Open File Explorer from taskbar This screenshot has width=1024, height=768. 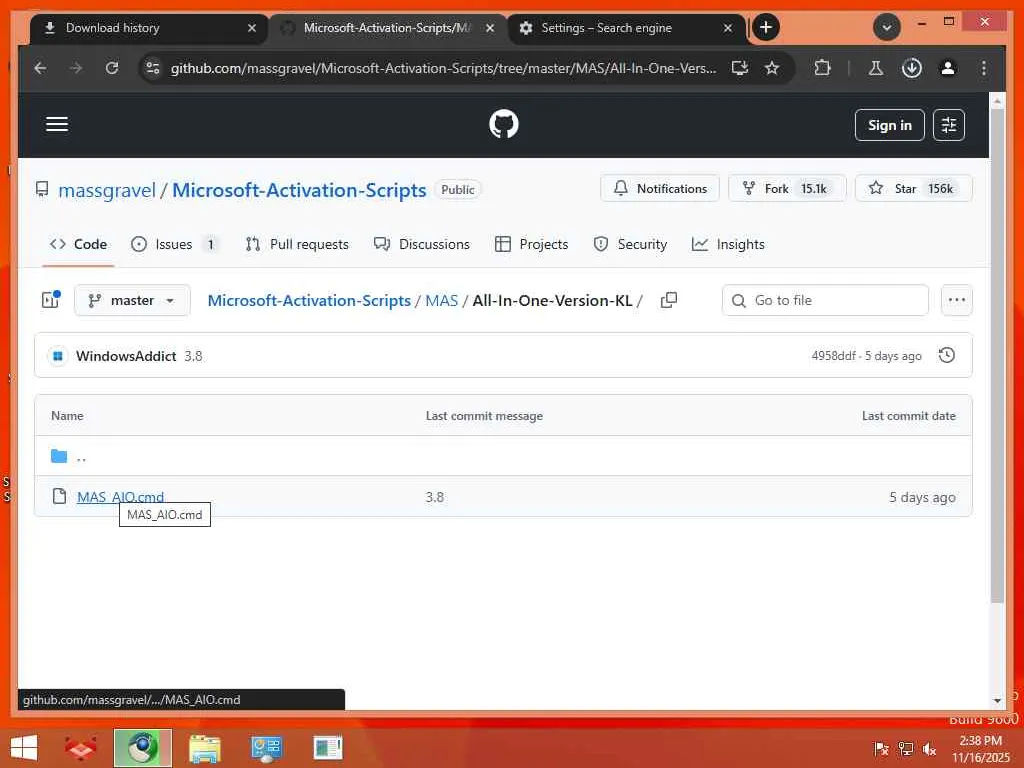pyautogui.click(x=204, y=748)
